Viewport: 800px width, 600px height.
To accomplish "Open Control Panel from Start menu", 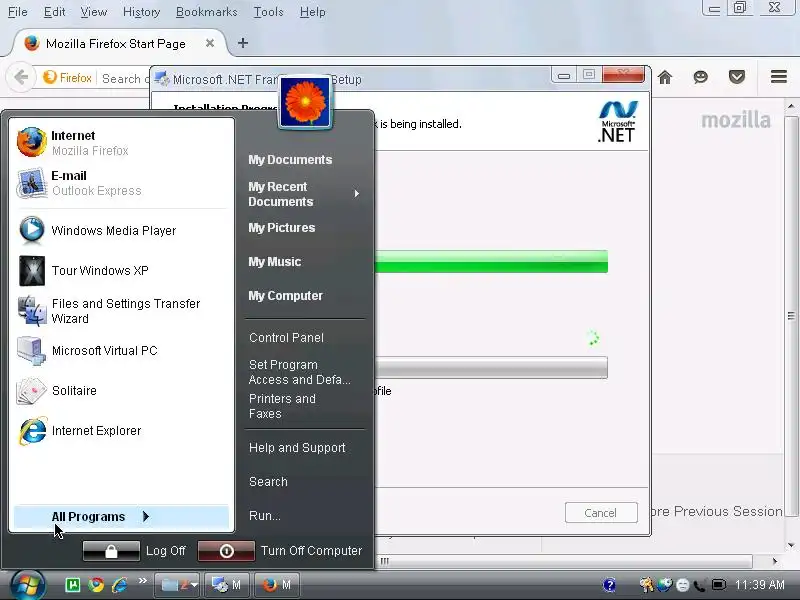I will pyautogui.click(x=286, y=338).
